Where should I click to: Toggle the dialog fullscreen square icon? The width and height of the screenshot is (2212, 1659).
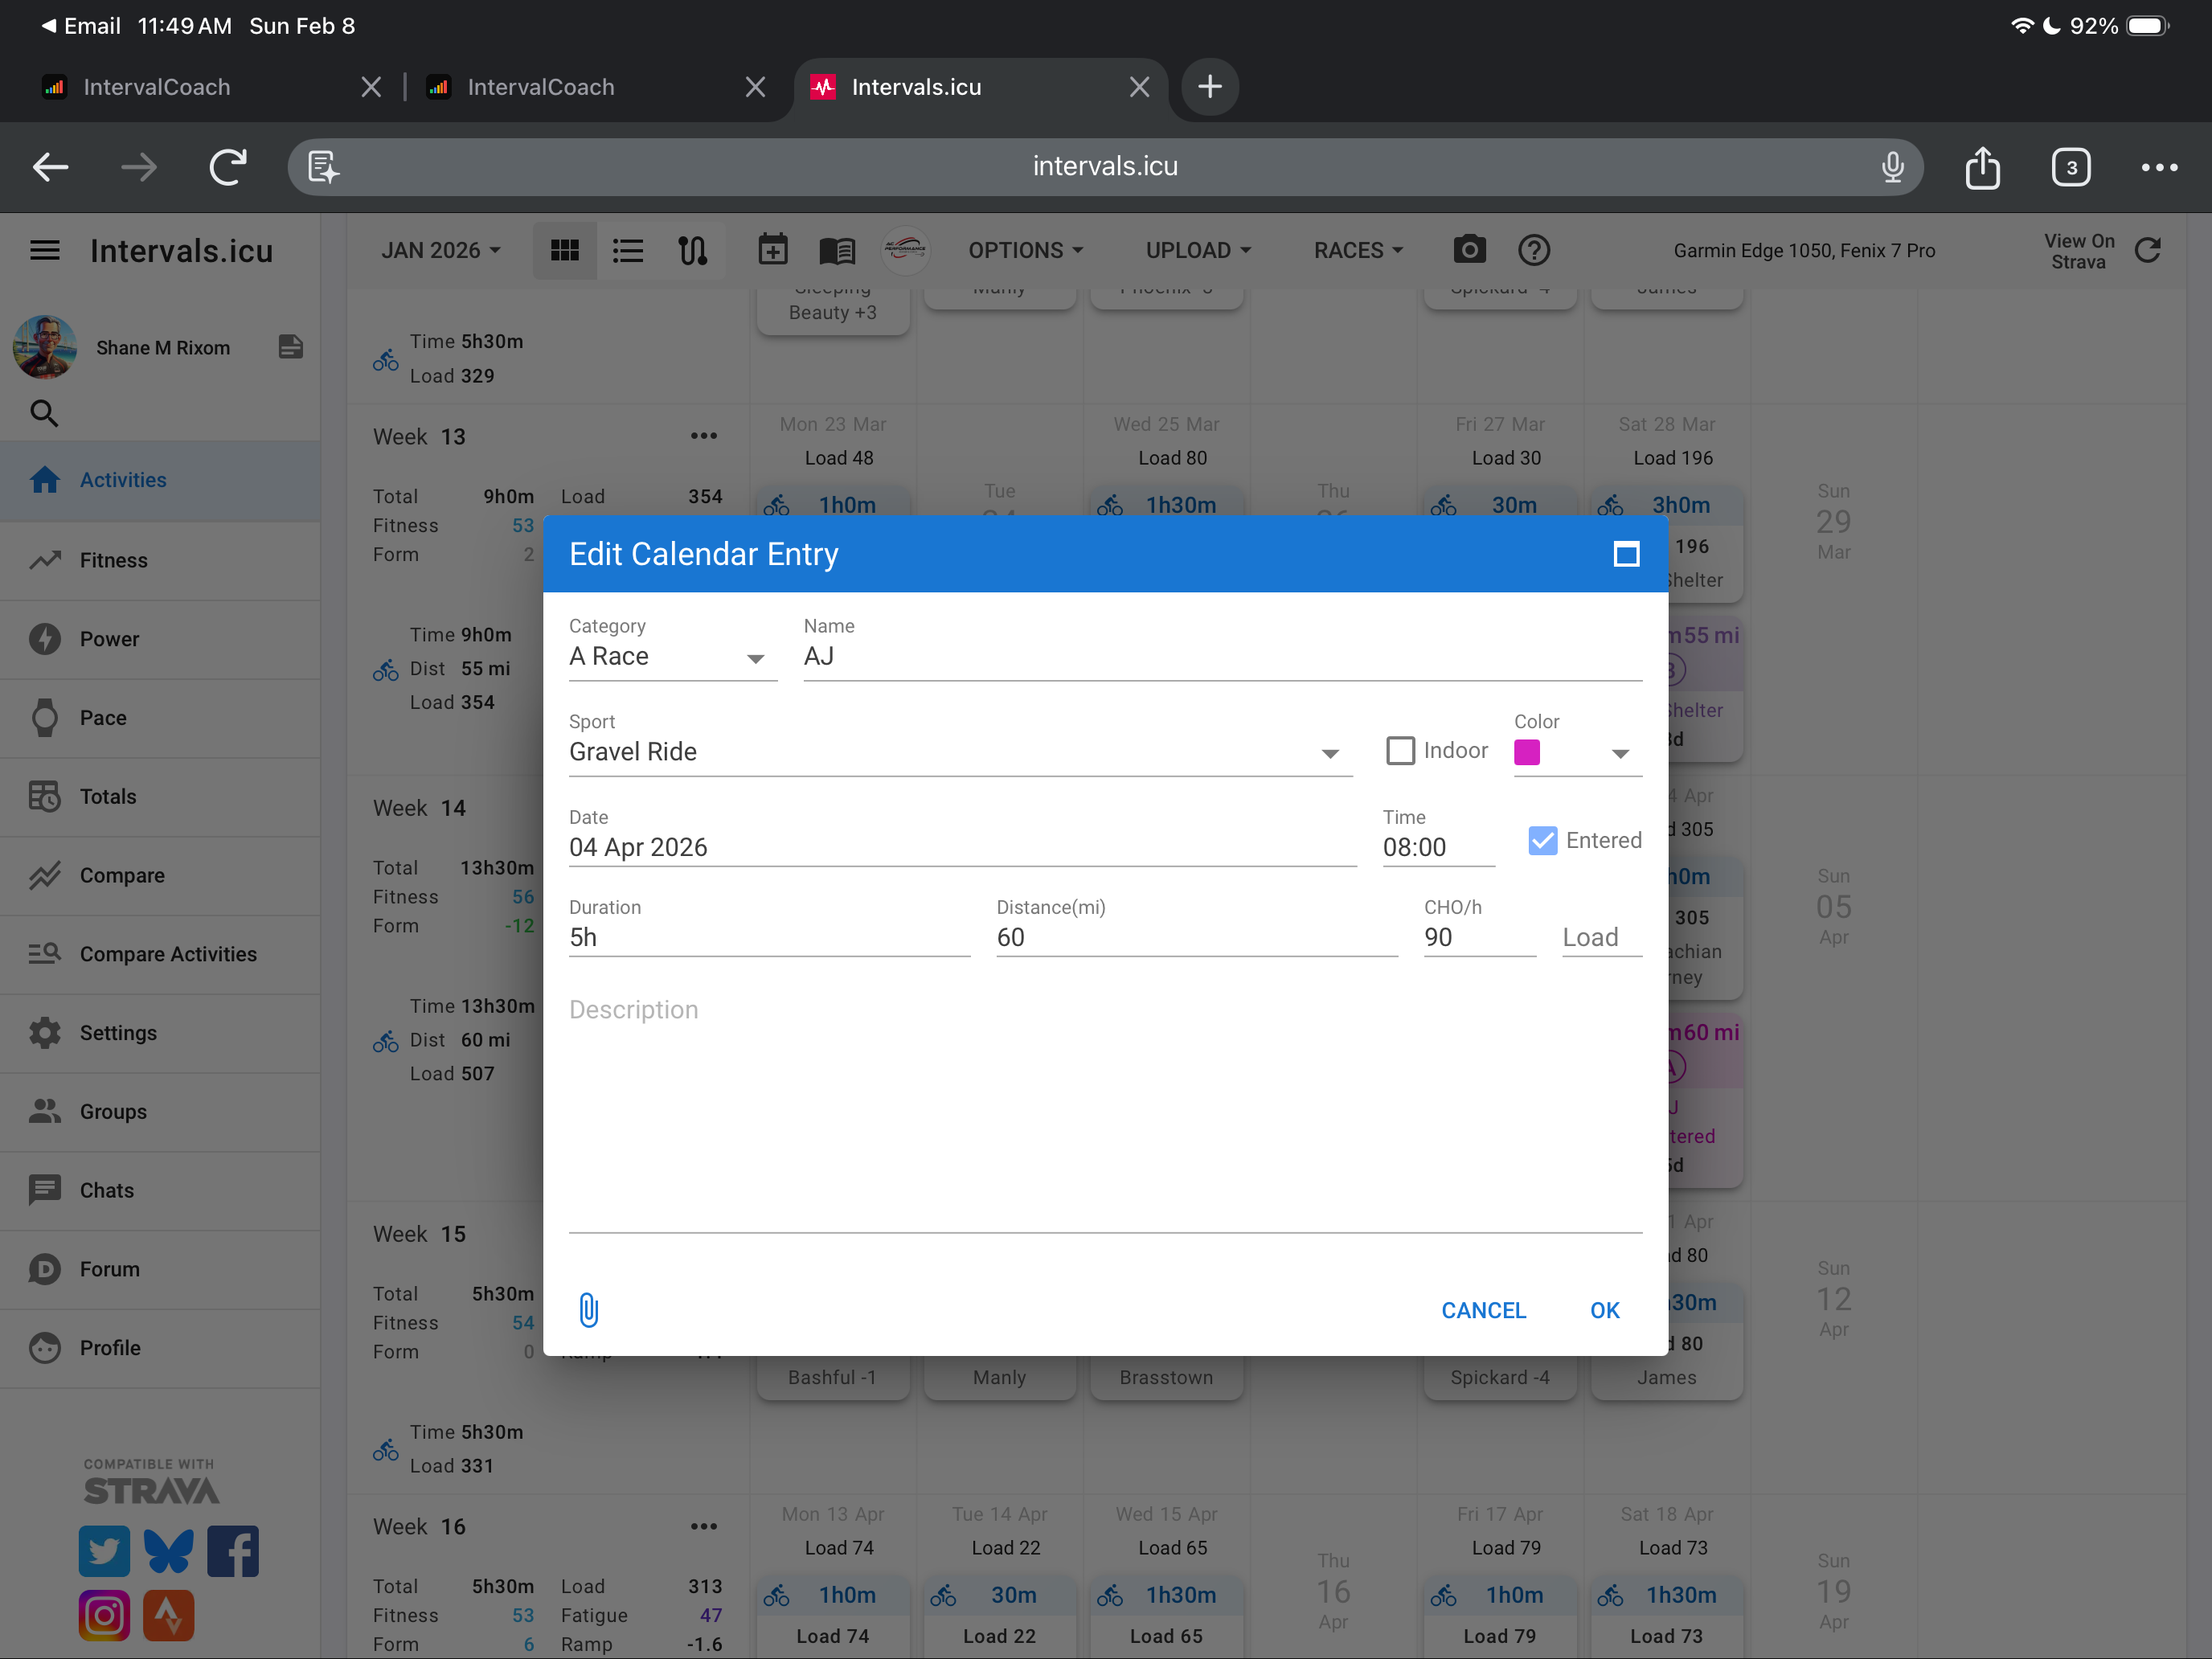click(1626, 554)
